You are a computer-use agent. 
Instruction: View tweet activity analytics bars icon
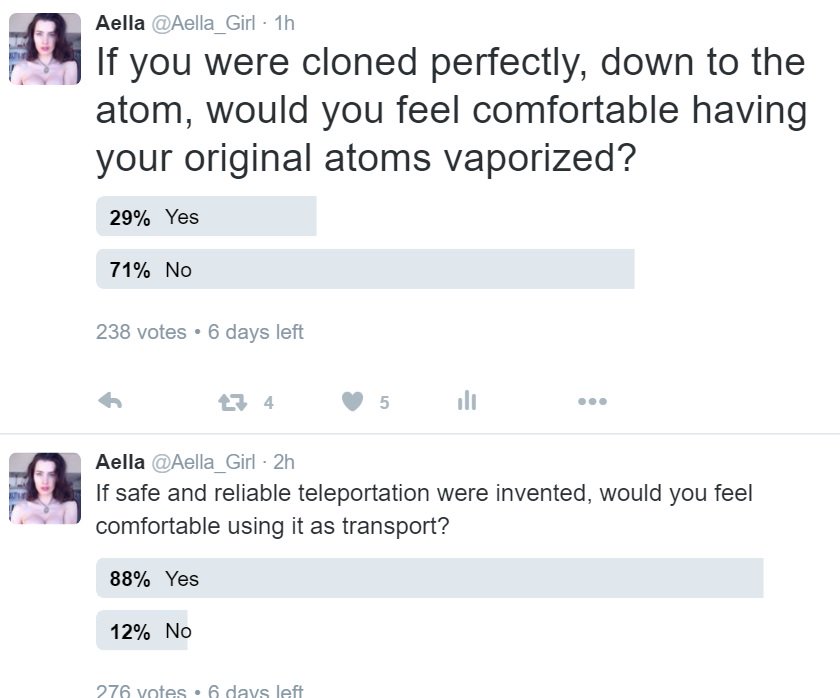(466, 402)
